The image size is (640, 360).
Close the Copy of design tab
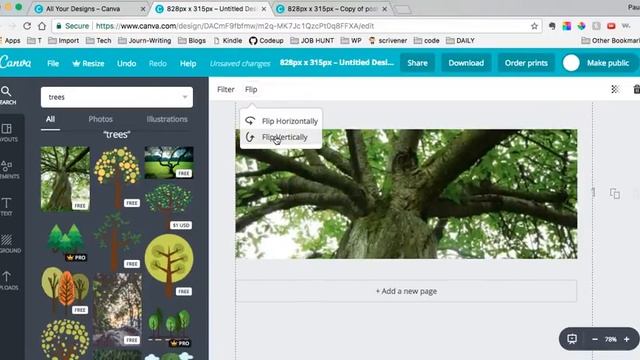pyautogui.click(x=384, y=9)
